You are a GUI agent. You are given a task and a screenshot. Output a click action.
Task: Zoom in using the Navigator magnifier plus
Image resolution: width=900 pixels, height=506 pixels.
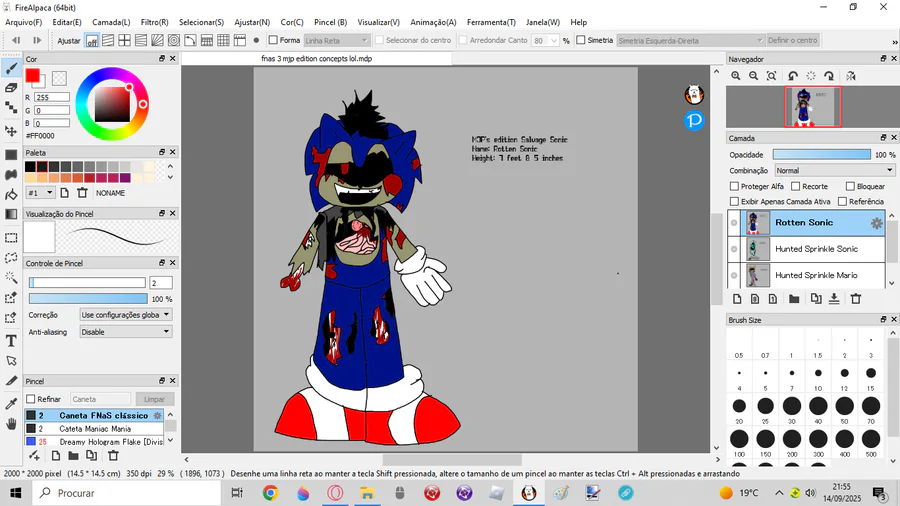click(735, 76)
